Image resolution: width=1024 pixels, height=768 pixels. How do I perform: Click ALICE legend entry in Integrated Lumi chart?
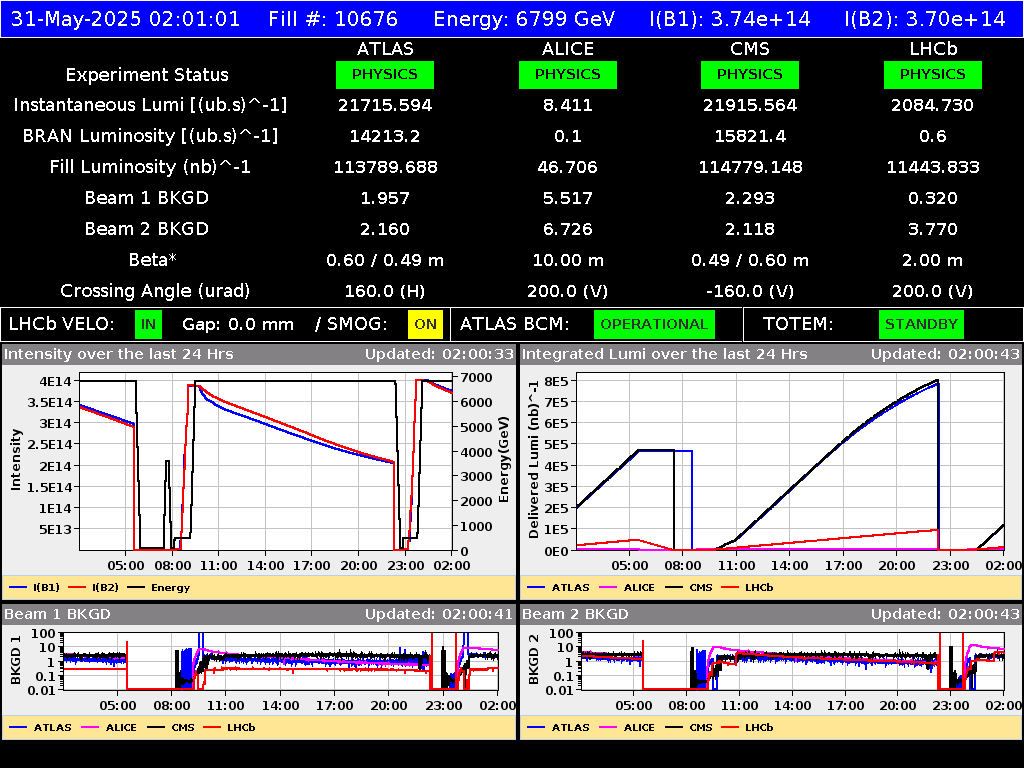coord(627,587)
